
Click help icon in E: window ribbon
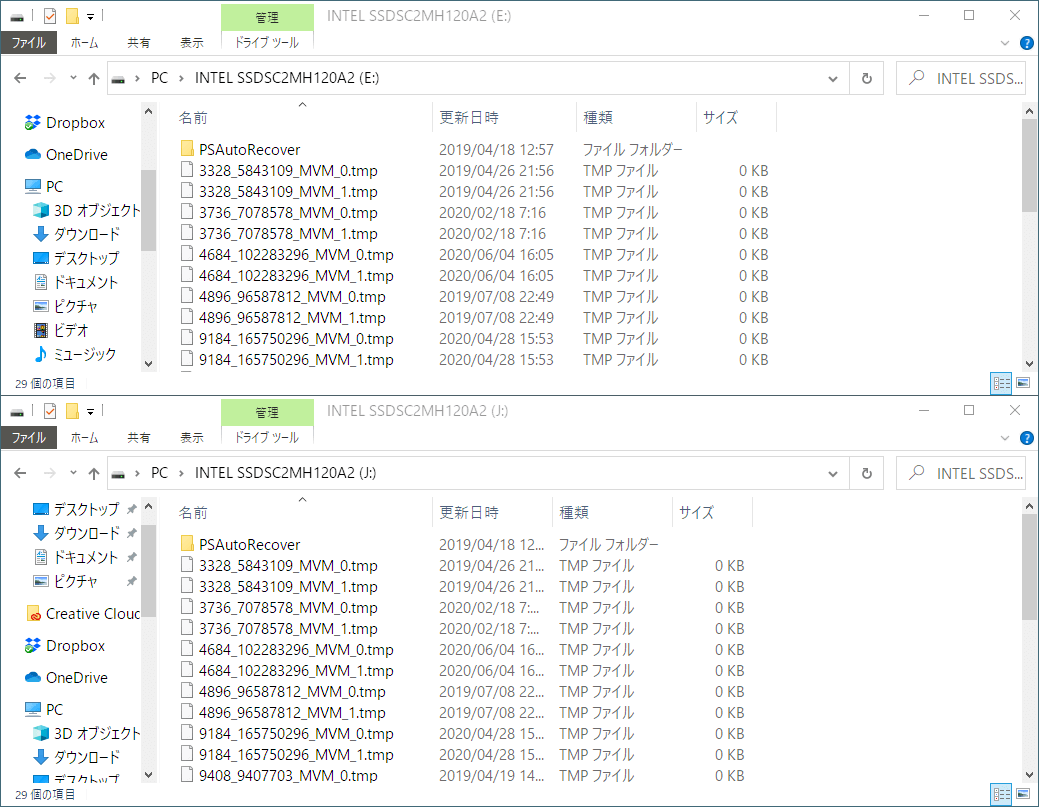1026,43
